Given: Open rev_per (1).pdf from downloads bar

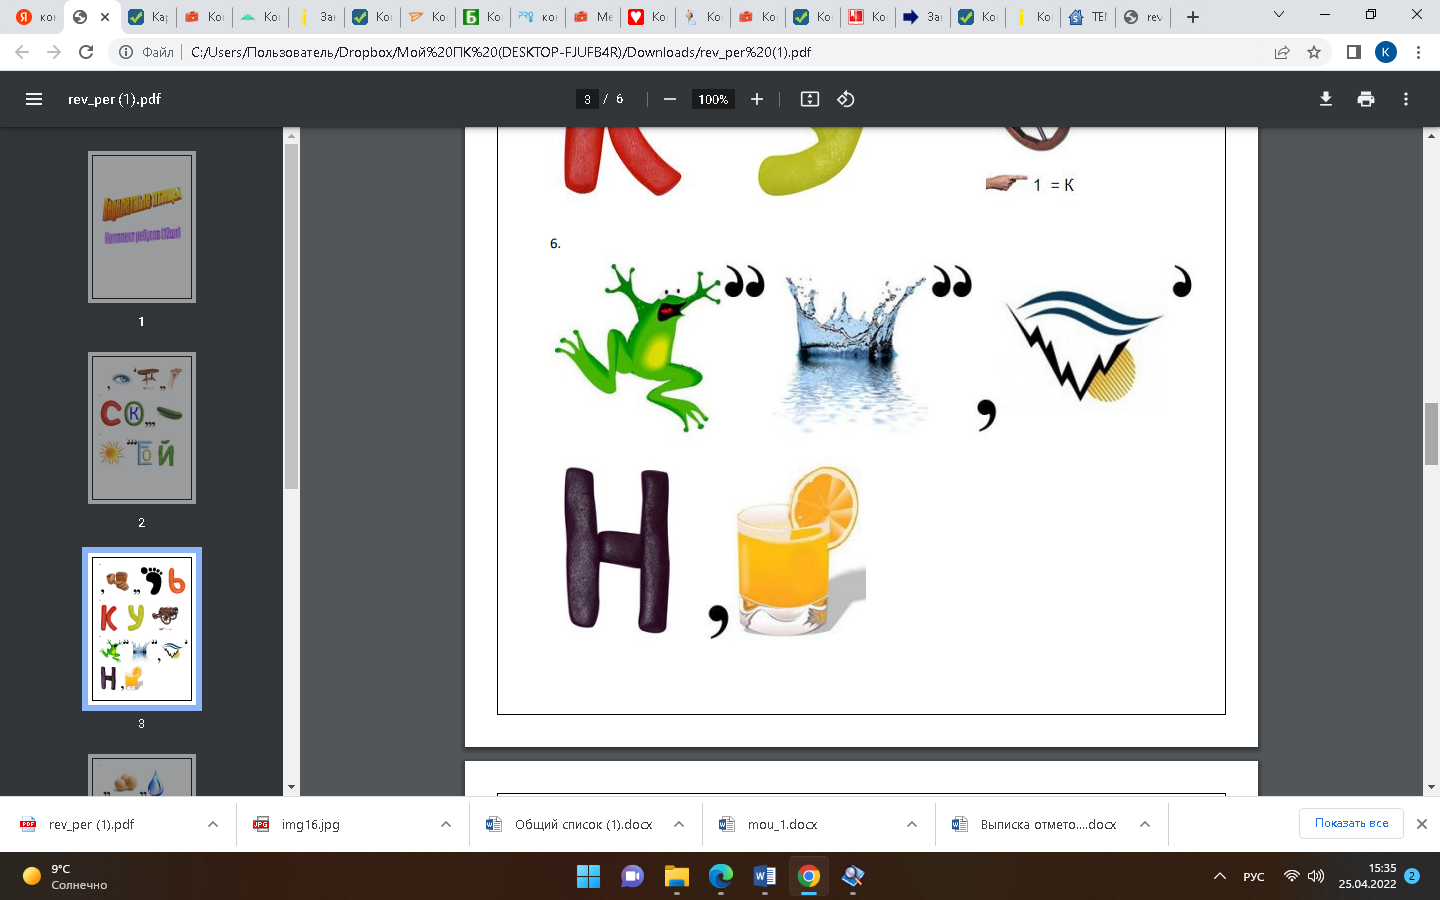Looking at the screenshot, I should 91,824.
